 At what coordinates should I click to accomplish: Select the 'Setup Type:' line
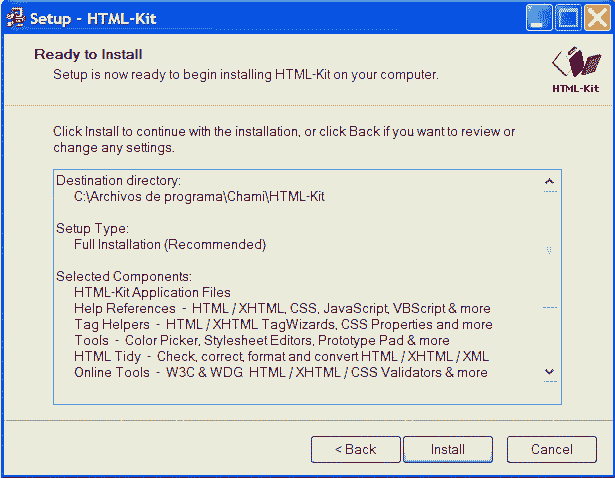tap(92, 228)
